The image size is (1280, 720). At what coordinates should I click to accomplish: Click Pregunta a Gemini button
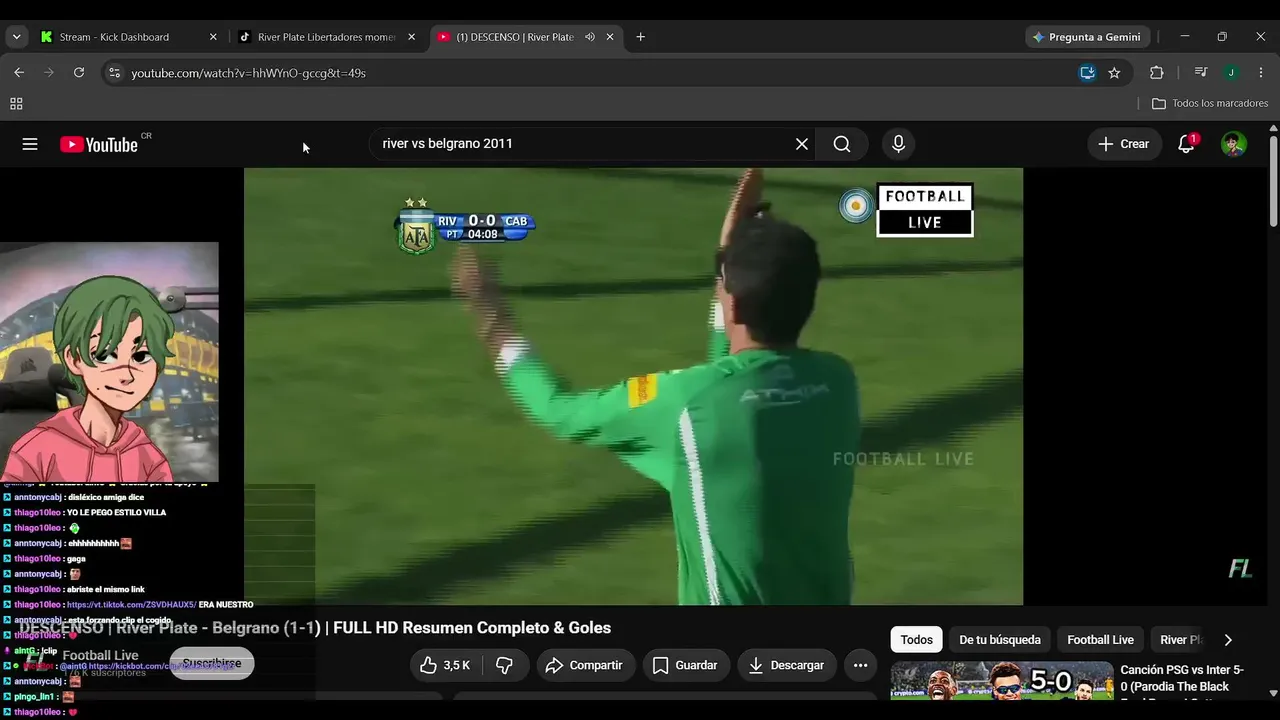click(x=1087, y=37)
